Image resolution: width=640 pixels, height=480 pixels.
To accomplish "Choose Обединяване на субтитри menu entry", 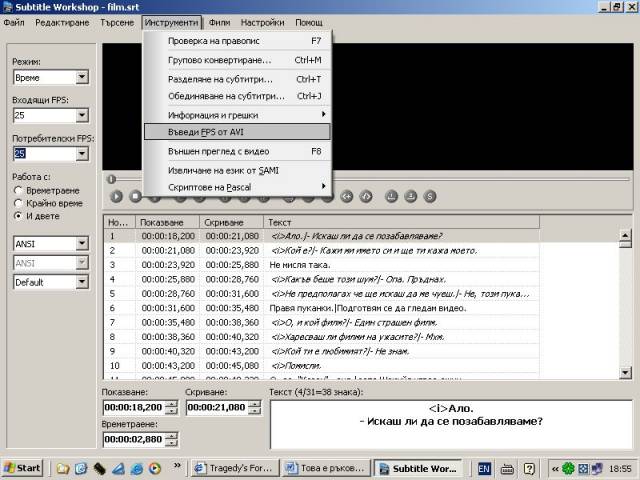I will point(237,96).
